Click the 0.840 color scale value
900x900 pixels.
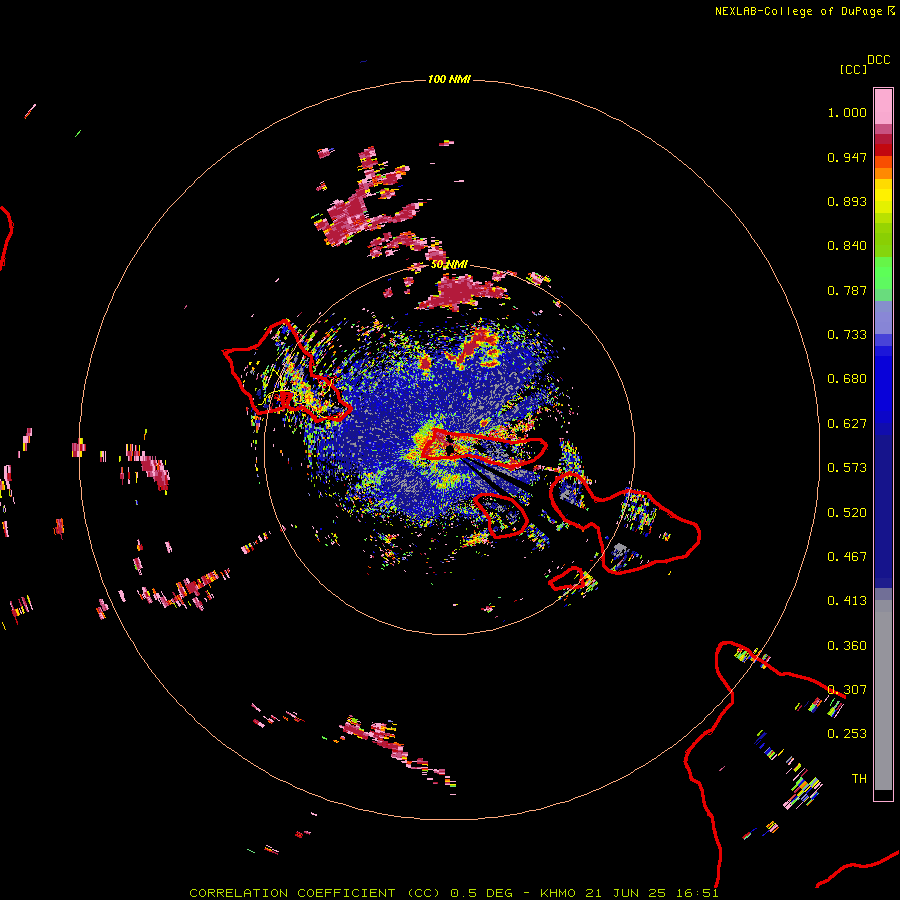tap(847, 246)
